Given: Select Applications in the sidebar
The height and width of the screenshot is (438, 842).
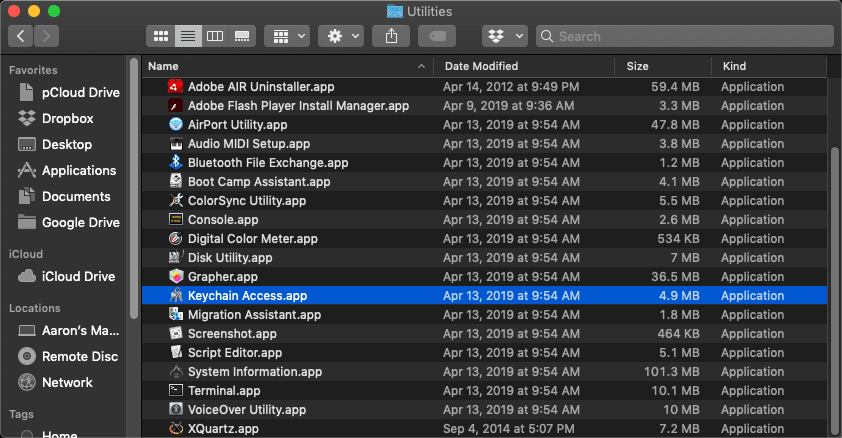Looking at the screenshot, I should point(79,171).
